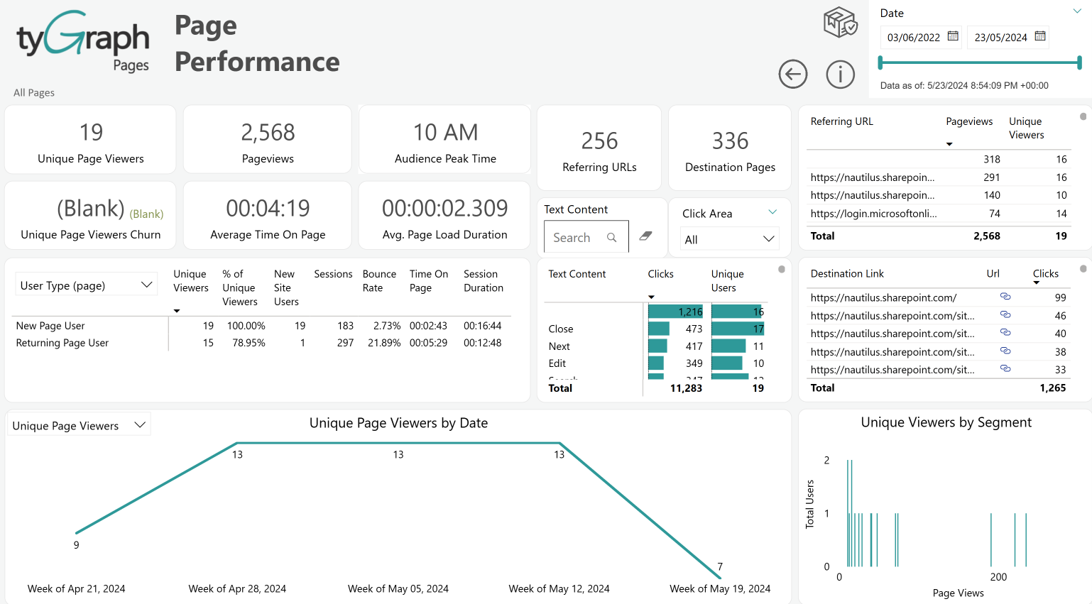Screen dimensions: 1092x604
Task: Click the Bounce Rate column header
Action: coord(379,281)
